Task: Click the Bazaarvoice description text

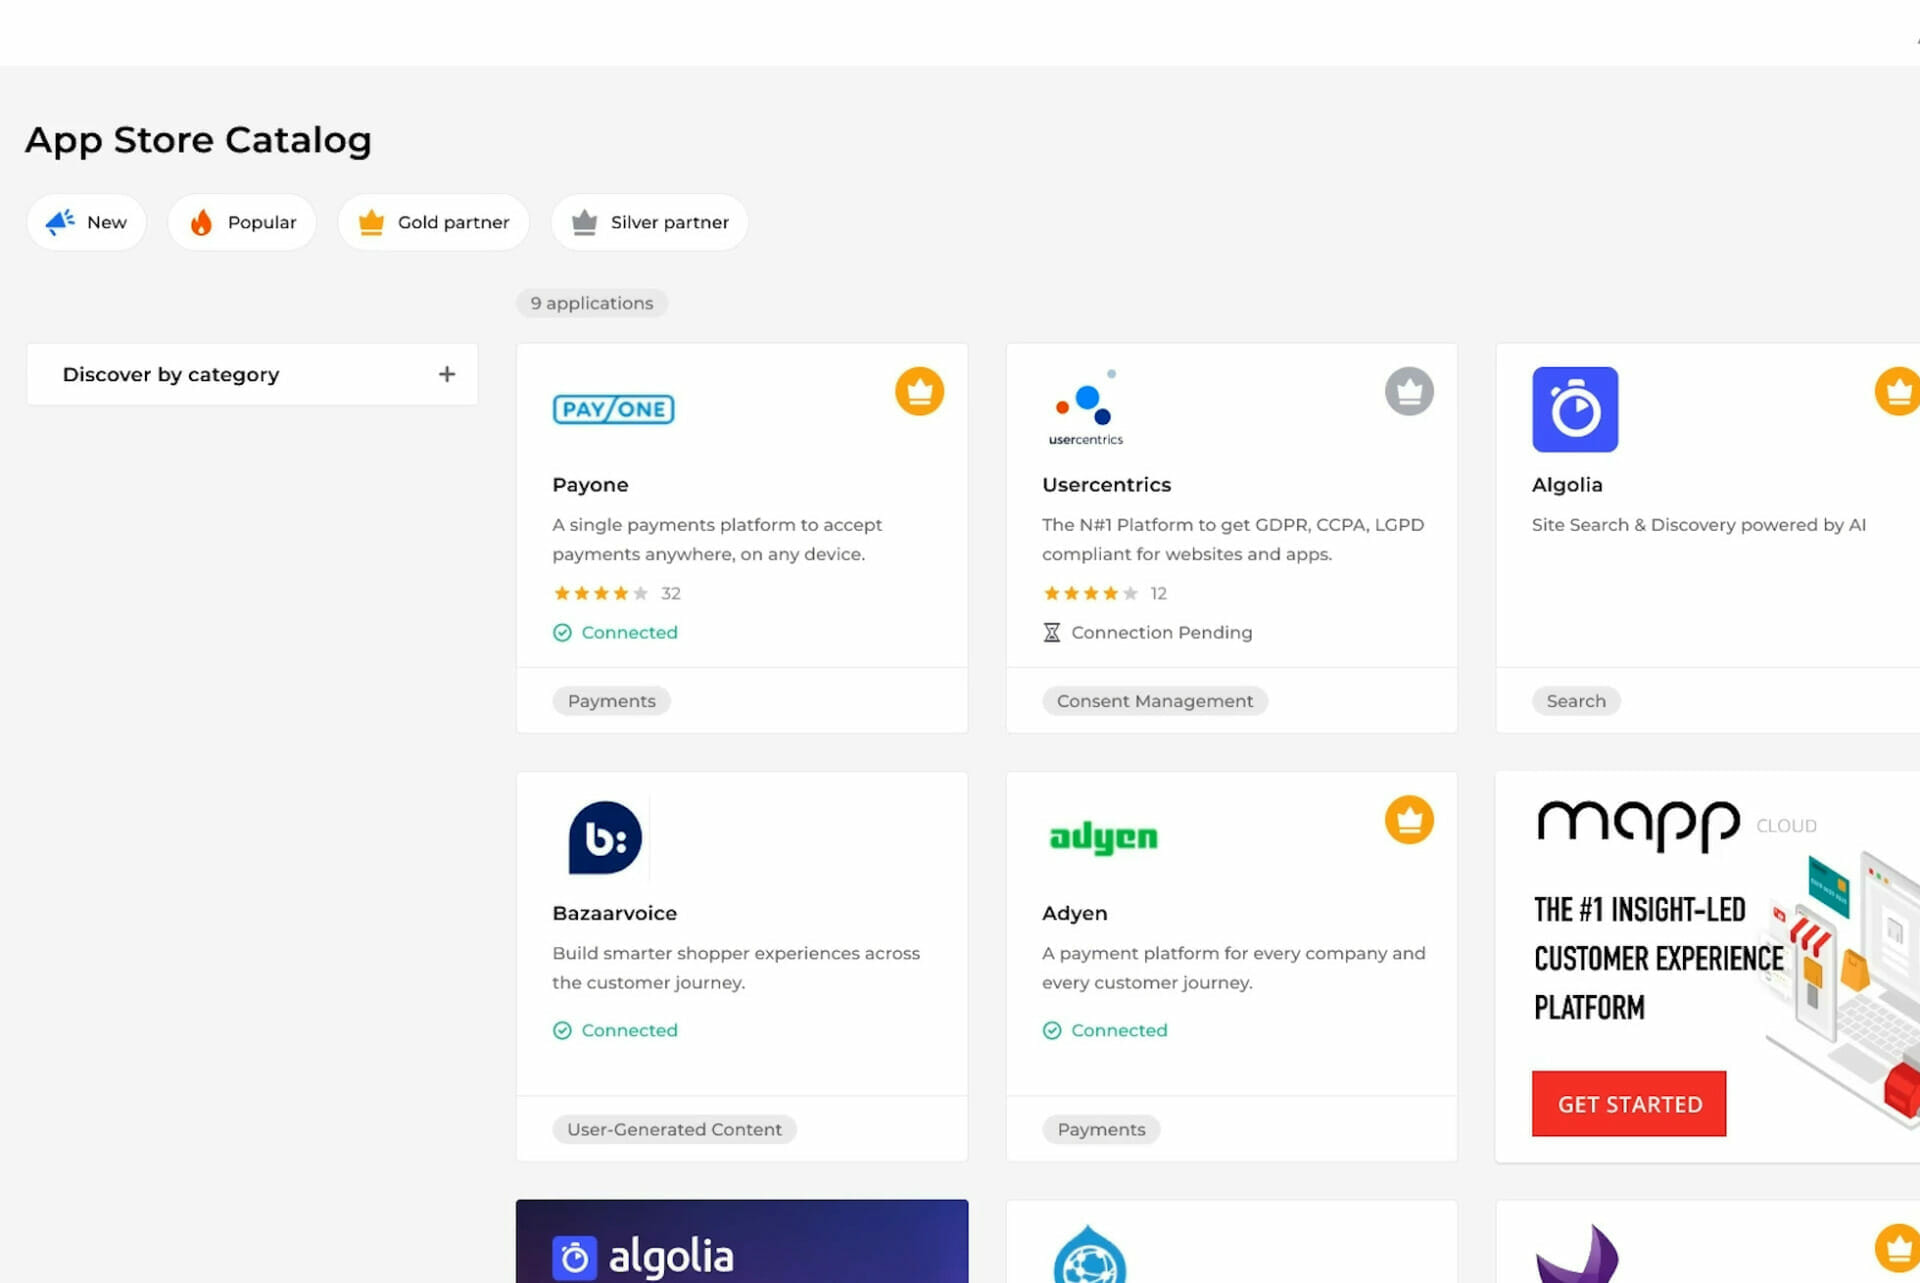Action: [x=735, y=967]
